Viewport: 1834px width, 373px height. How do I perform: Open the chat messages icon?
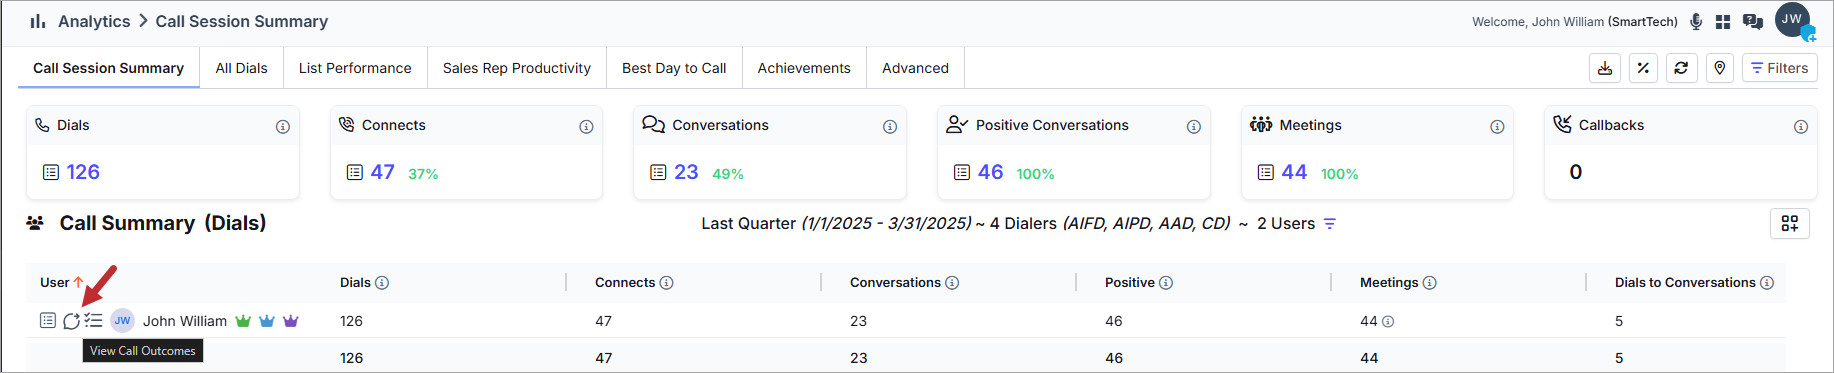[x=1752, y=21]
